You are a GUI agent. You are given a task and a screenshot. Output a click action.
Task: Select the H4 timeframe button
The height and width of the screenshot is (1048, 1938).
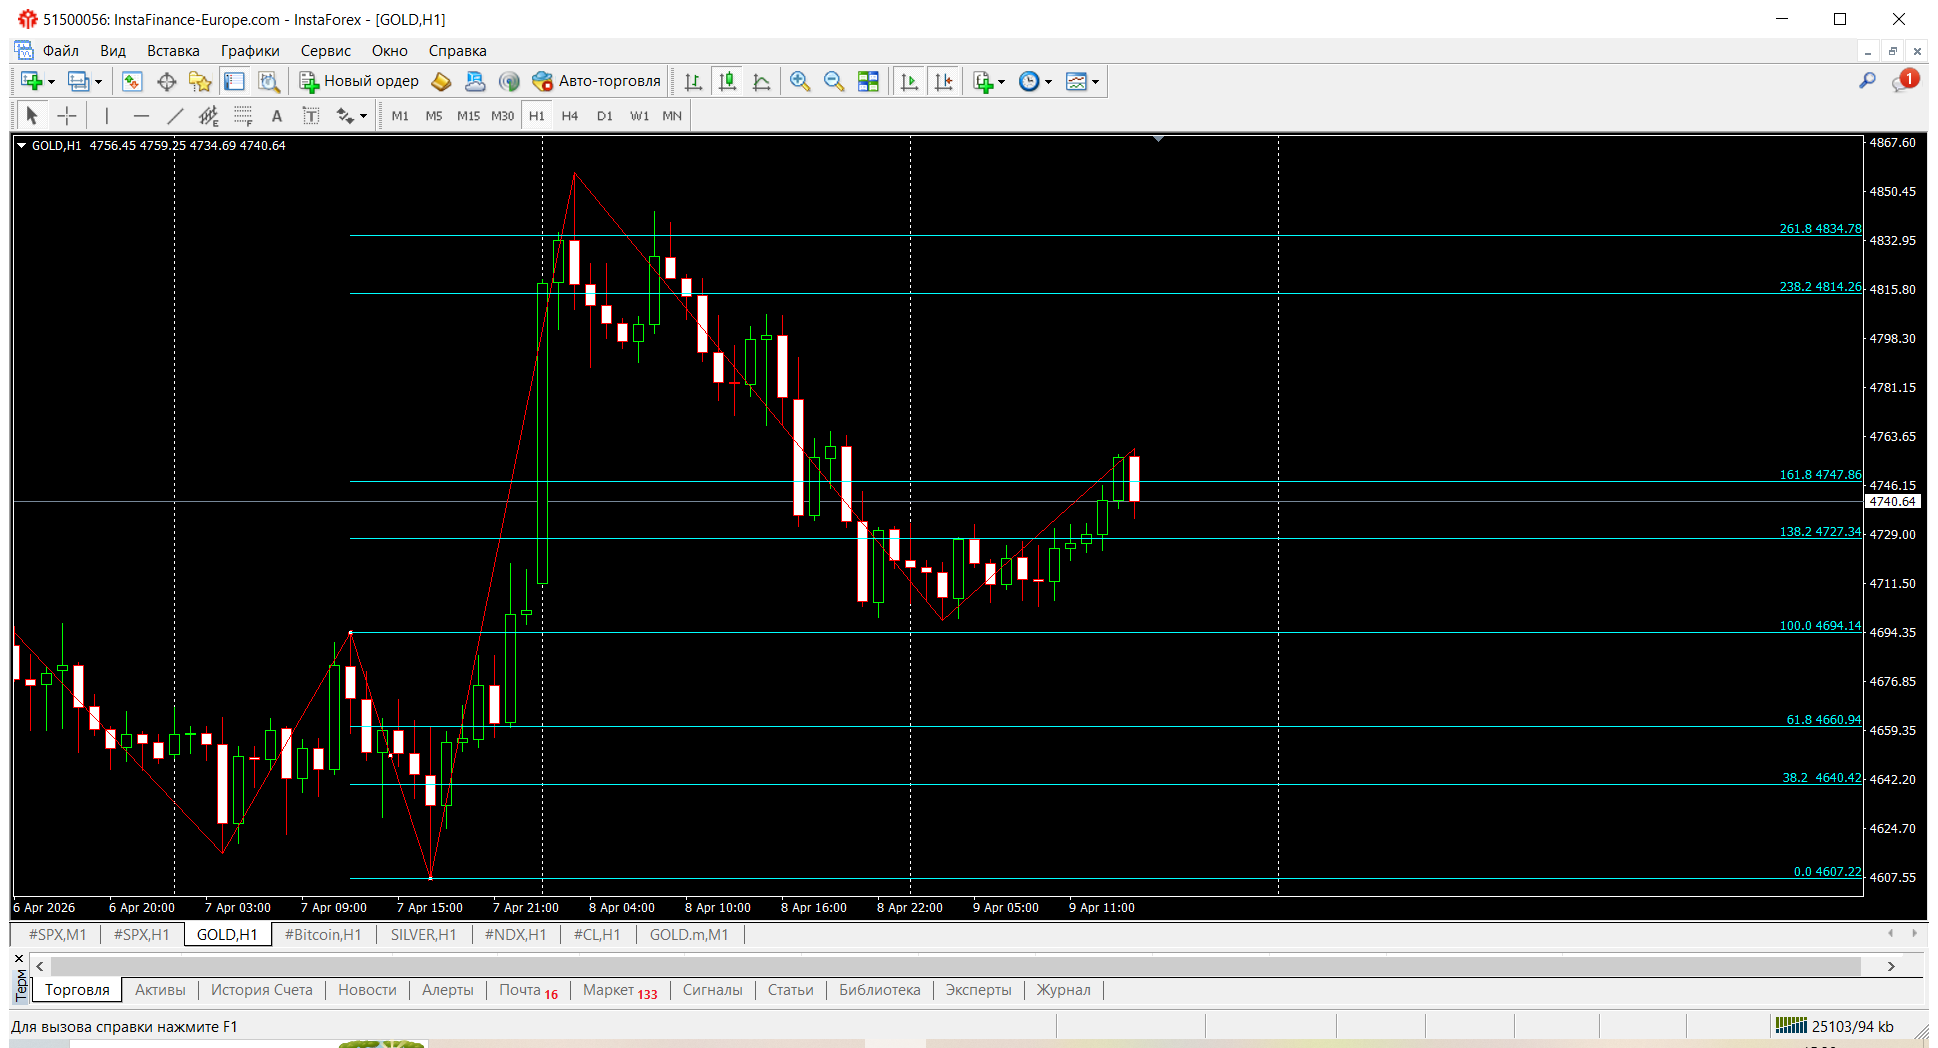pyautogui.click(x=570, y=116)
